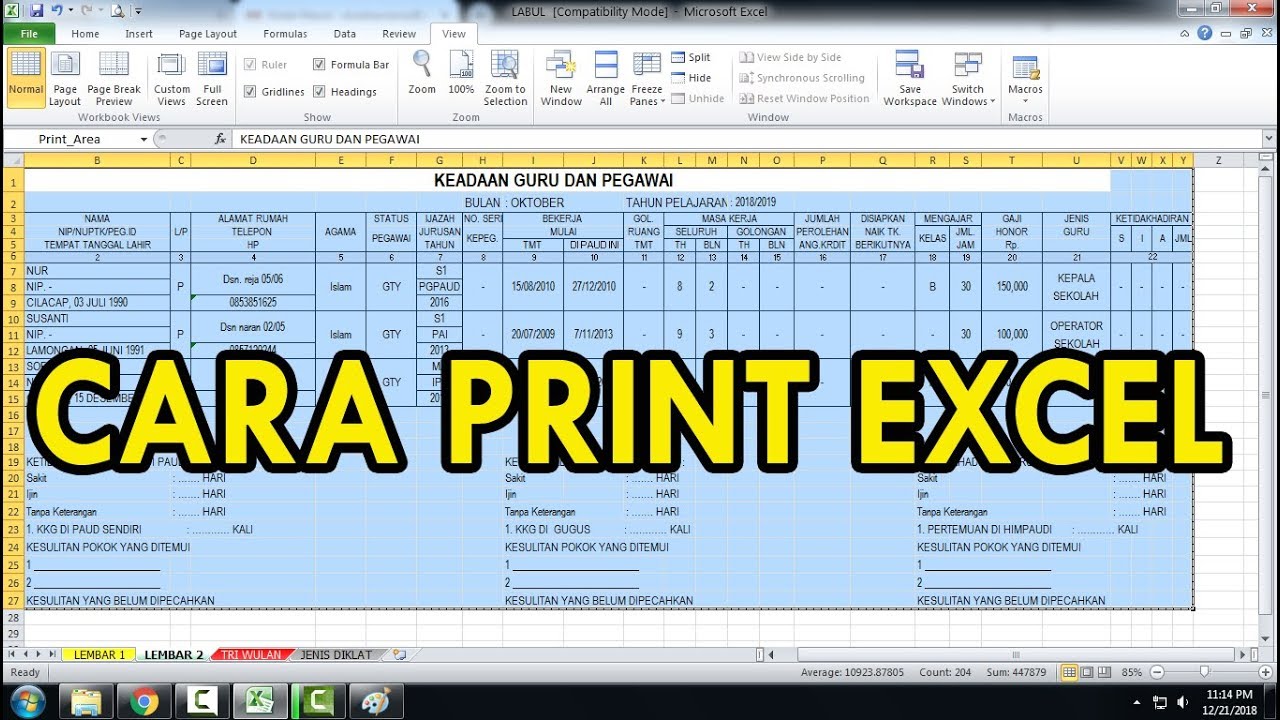Viewport: 1280px width, 720px height.
Task: Select Normal view in status bar
Action: click(x=1070, y=672)
